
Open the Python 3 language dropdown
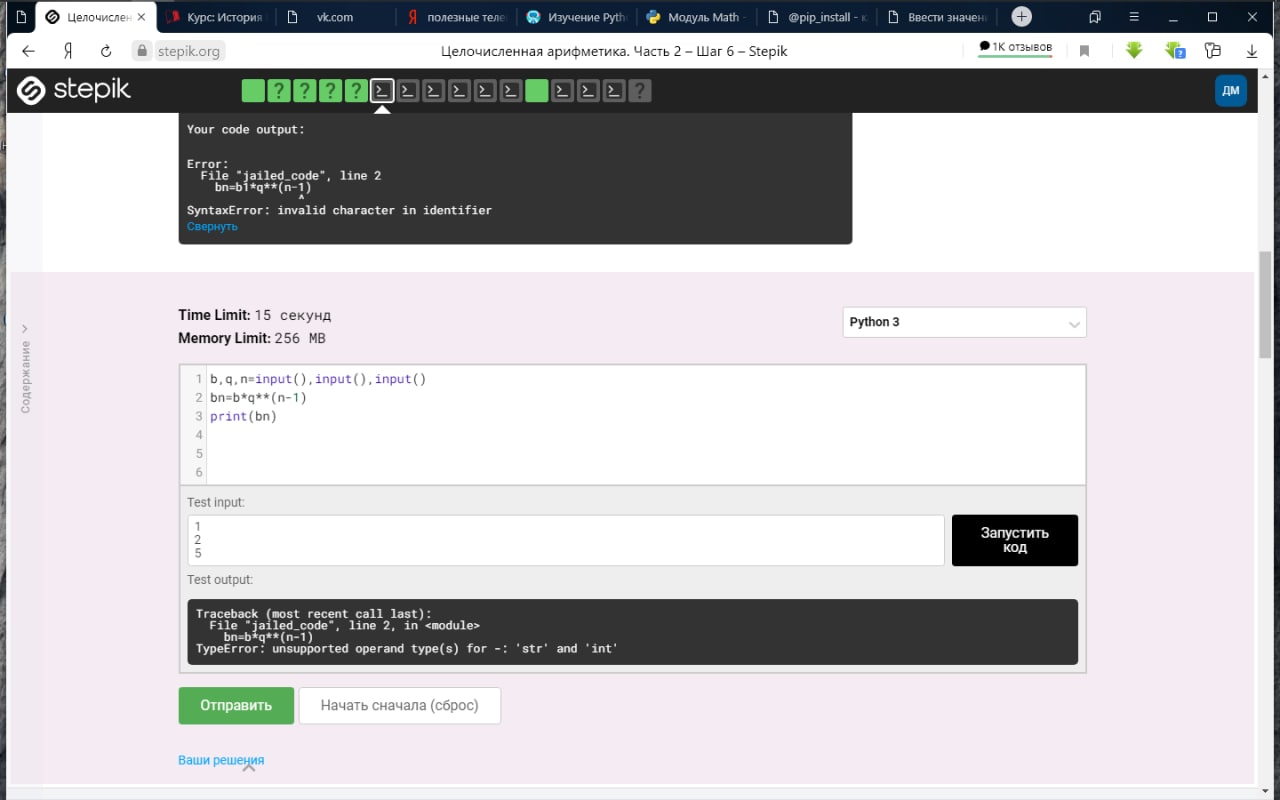964,322
